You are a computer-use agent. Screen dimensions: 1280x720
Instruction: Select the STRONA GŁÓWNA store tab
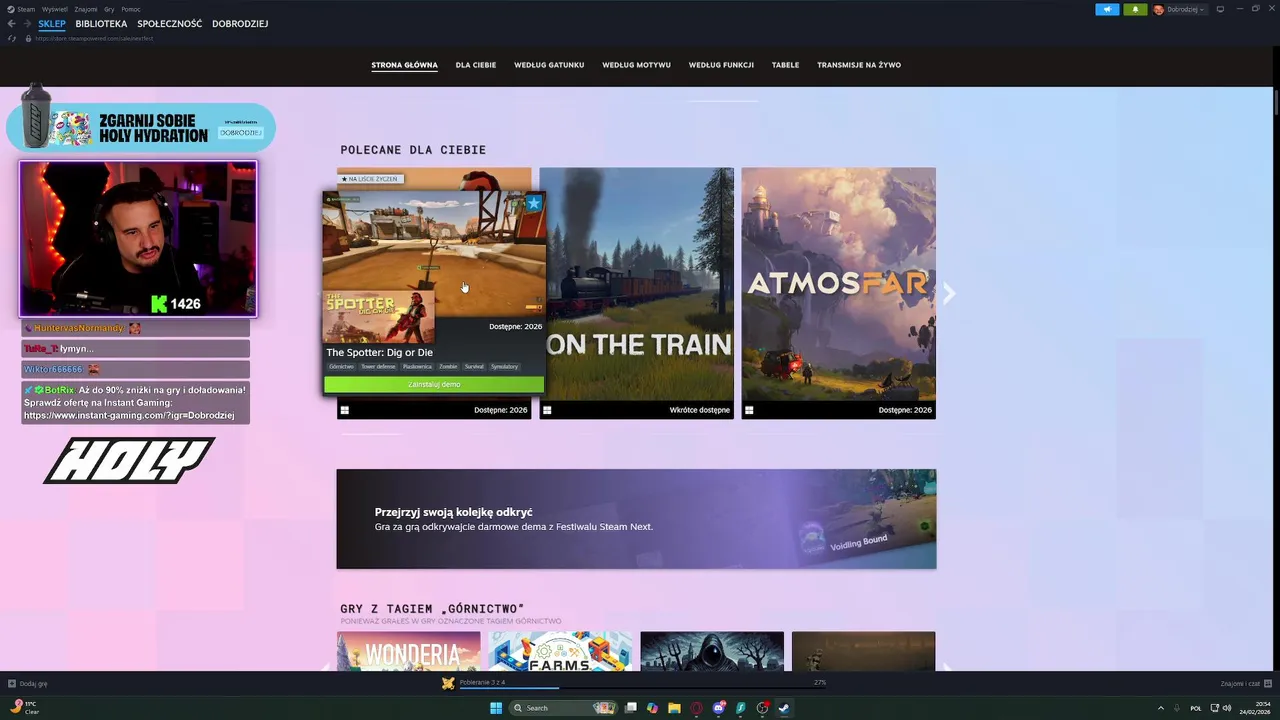(x=404, y=65)
